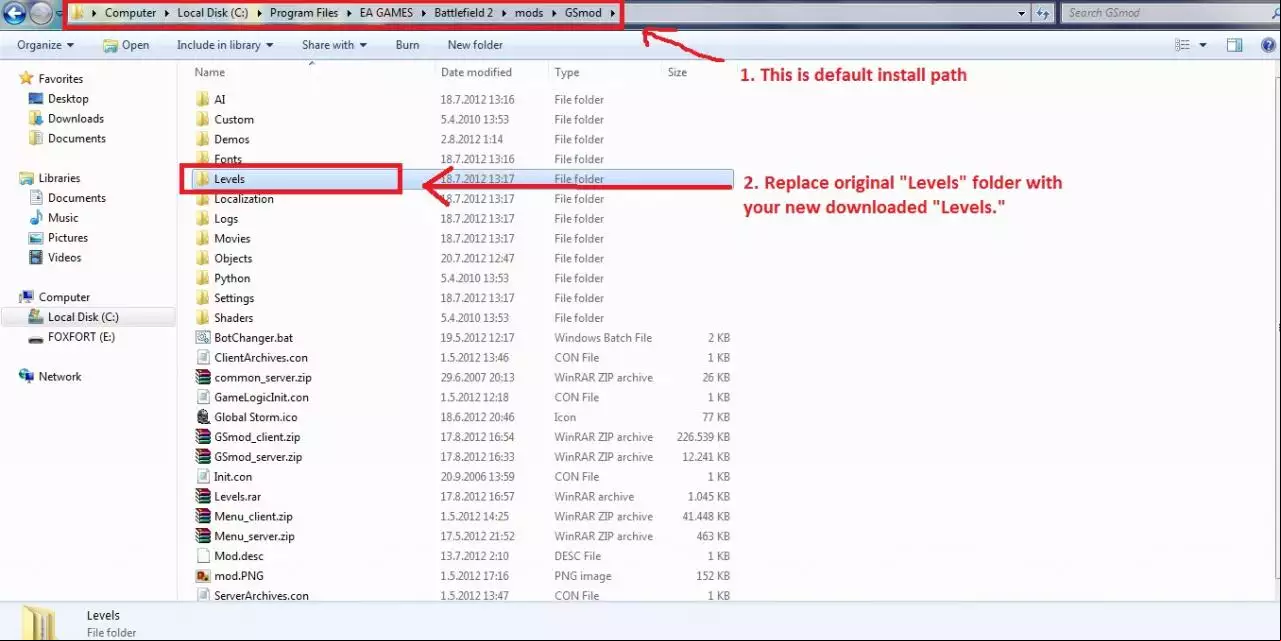Select the GameLogicInit.con file name
This screenshot has height=641, width=1281.
pos(261,397)
